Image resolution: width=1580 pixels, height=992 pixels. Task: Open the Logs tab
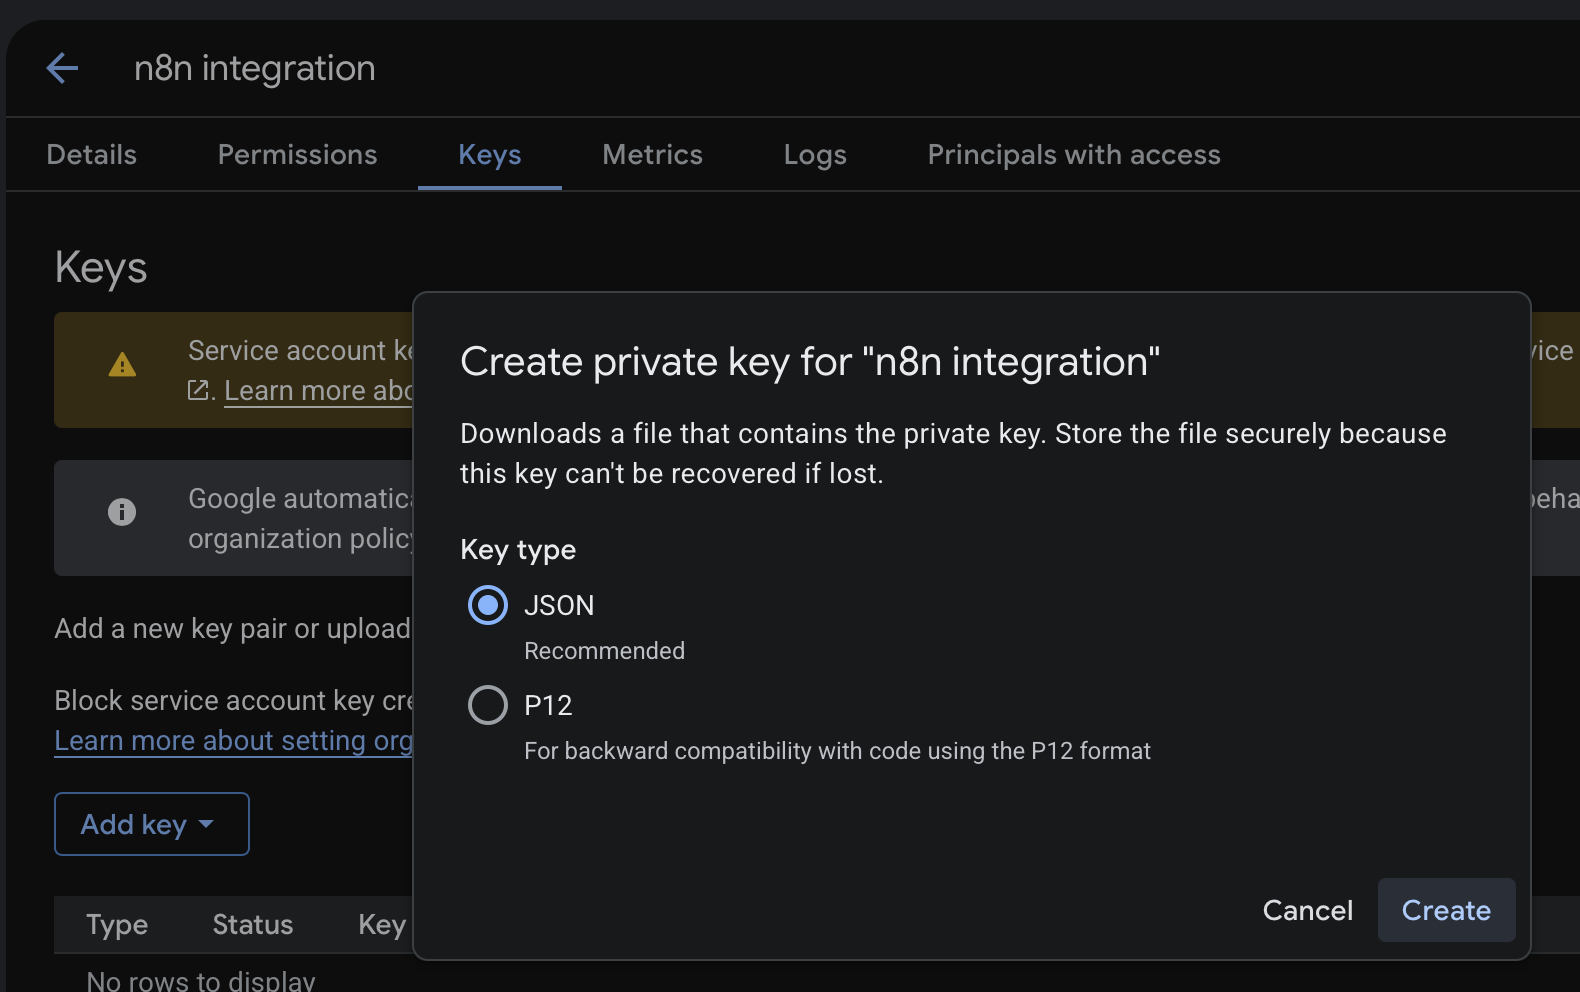[815, 155]
